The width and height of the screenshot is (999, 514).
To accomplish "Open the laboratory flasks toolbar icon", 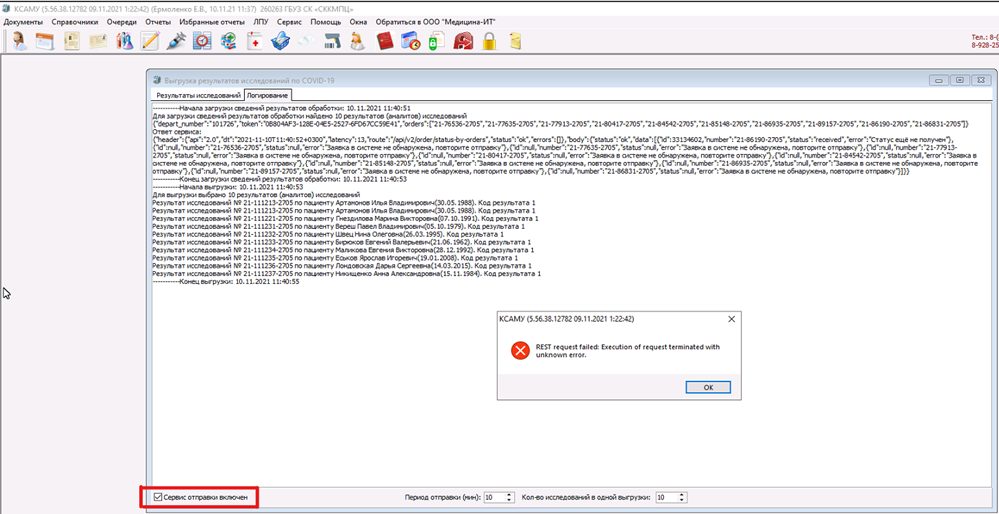I will tap(124, 41).
